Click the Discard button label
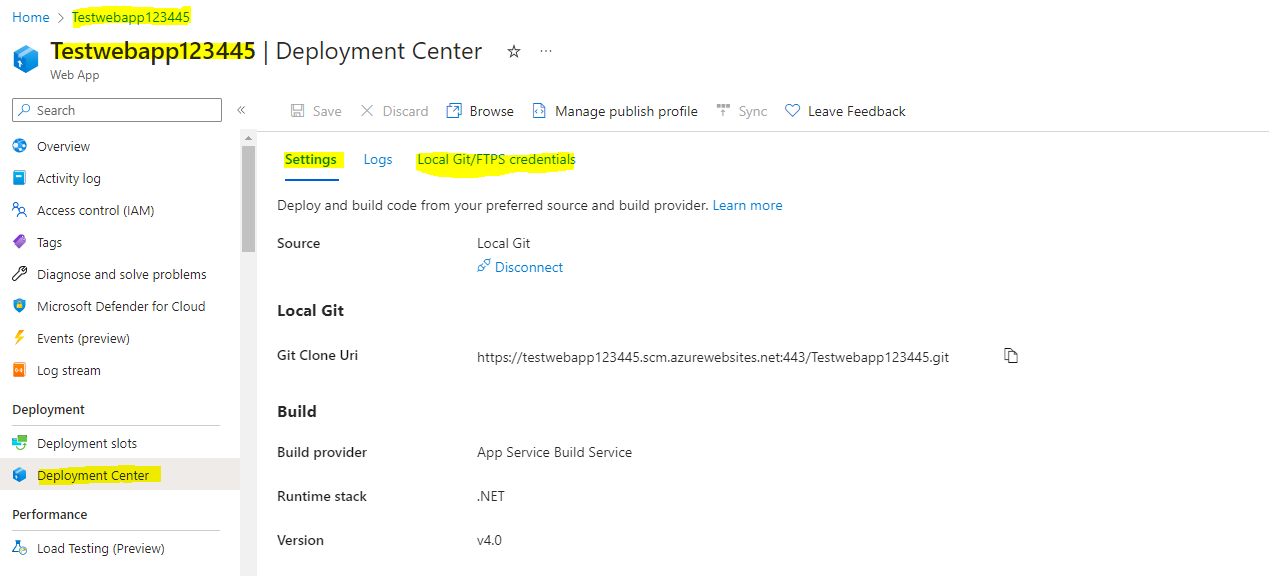The image size is (1269, 576). [405, 111]
